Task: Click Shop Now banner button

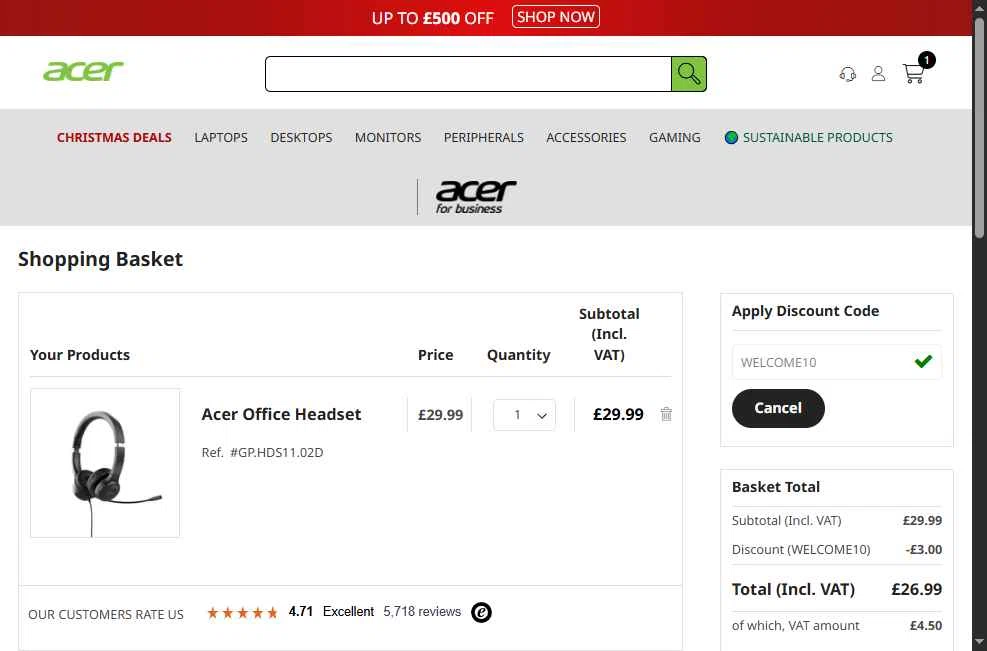Action: [x=556, y=16]
